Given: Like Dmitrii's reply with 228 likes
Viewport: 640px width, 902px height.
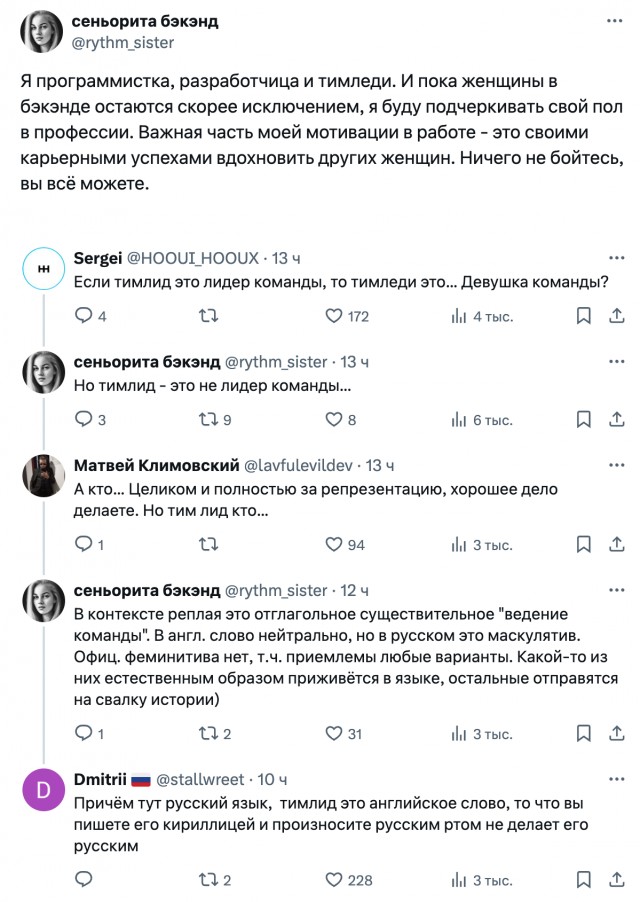Looking at the screenshot, I should [332, 875].
